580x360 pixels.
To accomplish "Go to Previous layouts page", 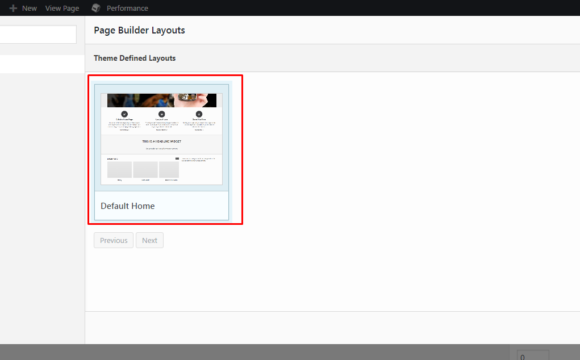I will [x=114, y=240].
